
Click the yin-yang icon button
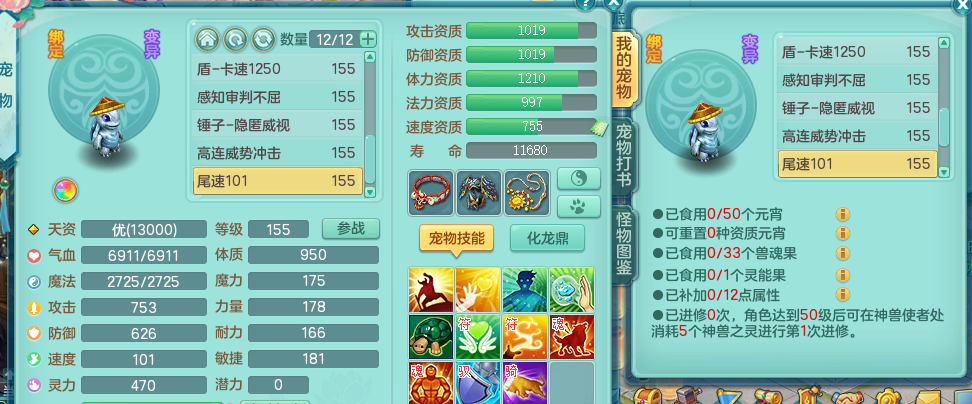tap(578, 178)
